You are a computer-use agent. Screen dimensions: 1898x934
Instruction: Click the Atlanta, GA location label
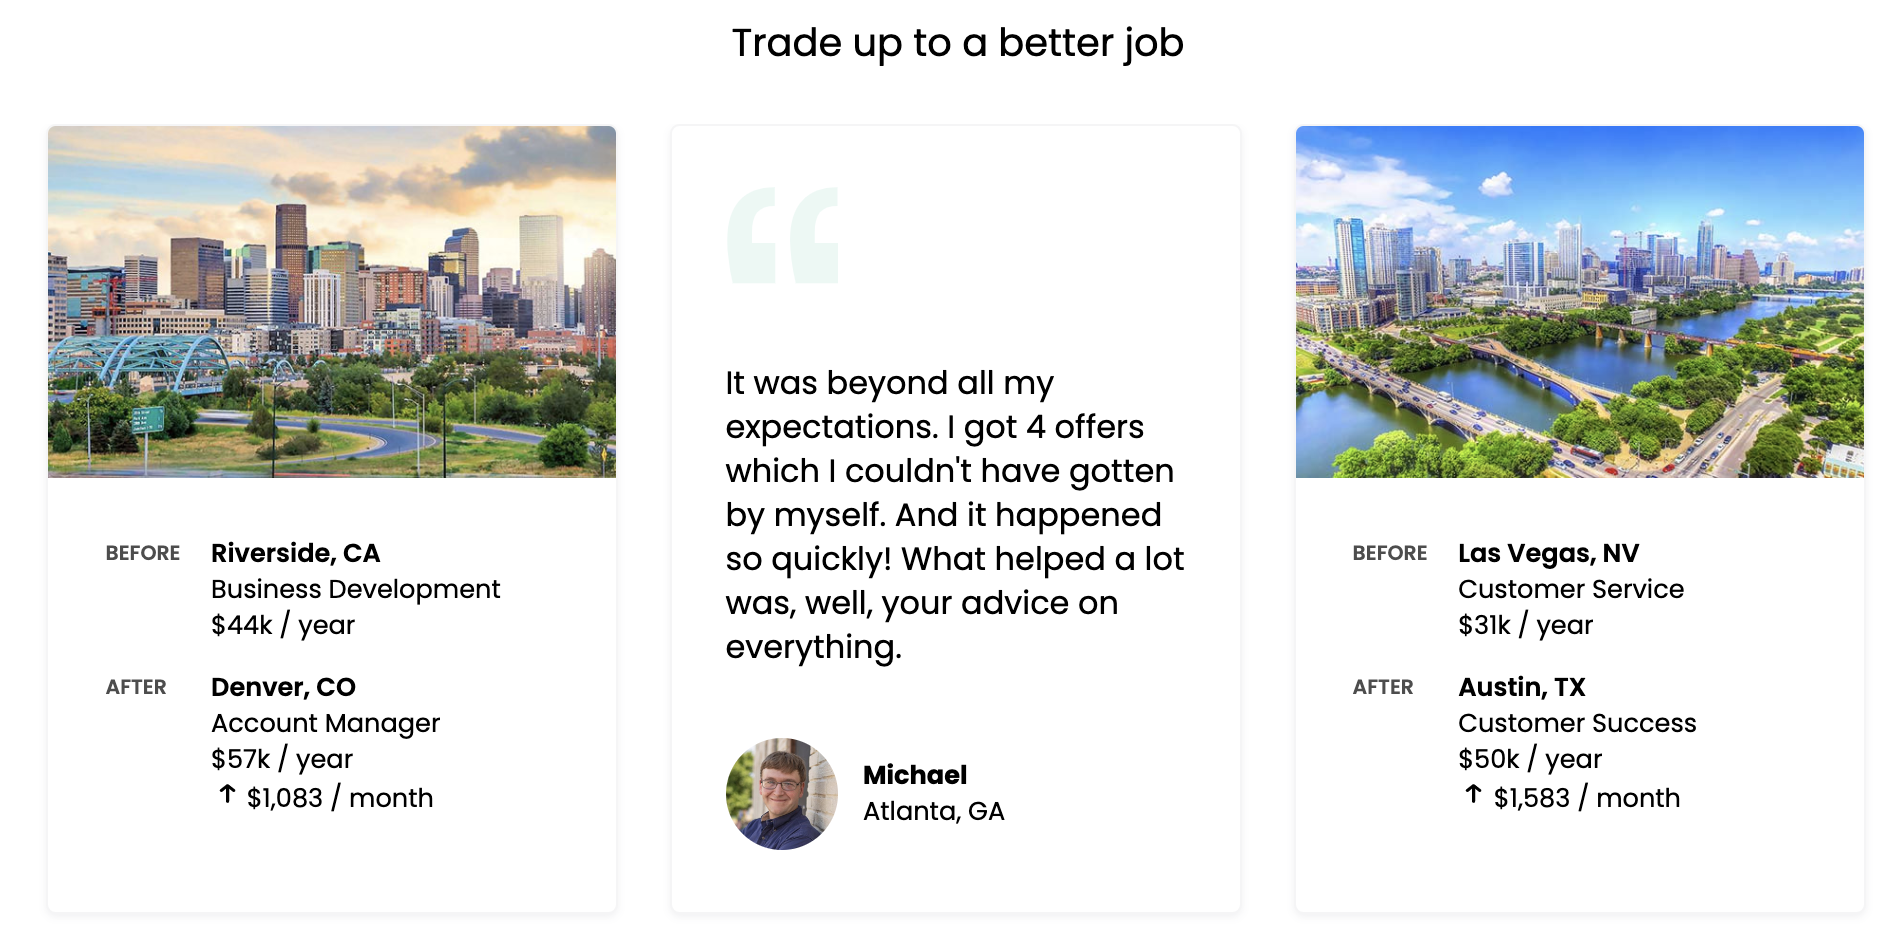coord(933,811)
